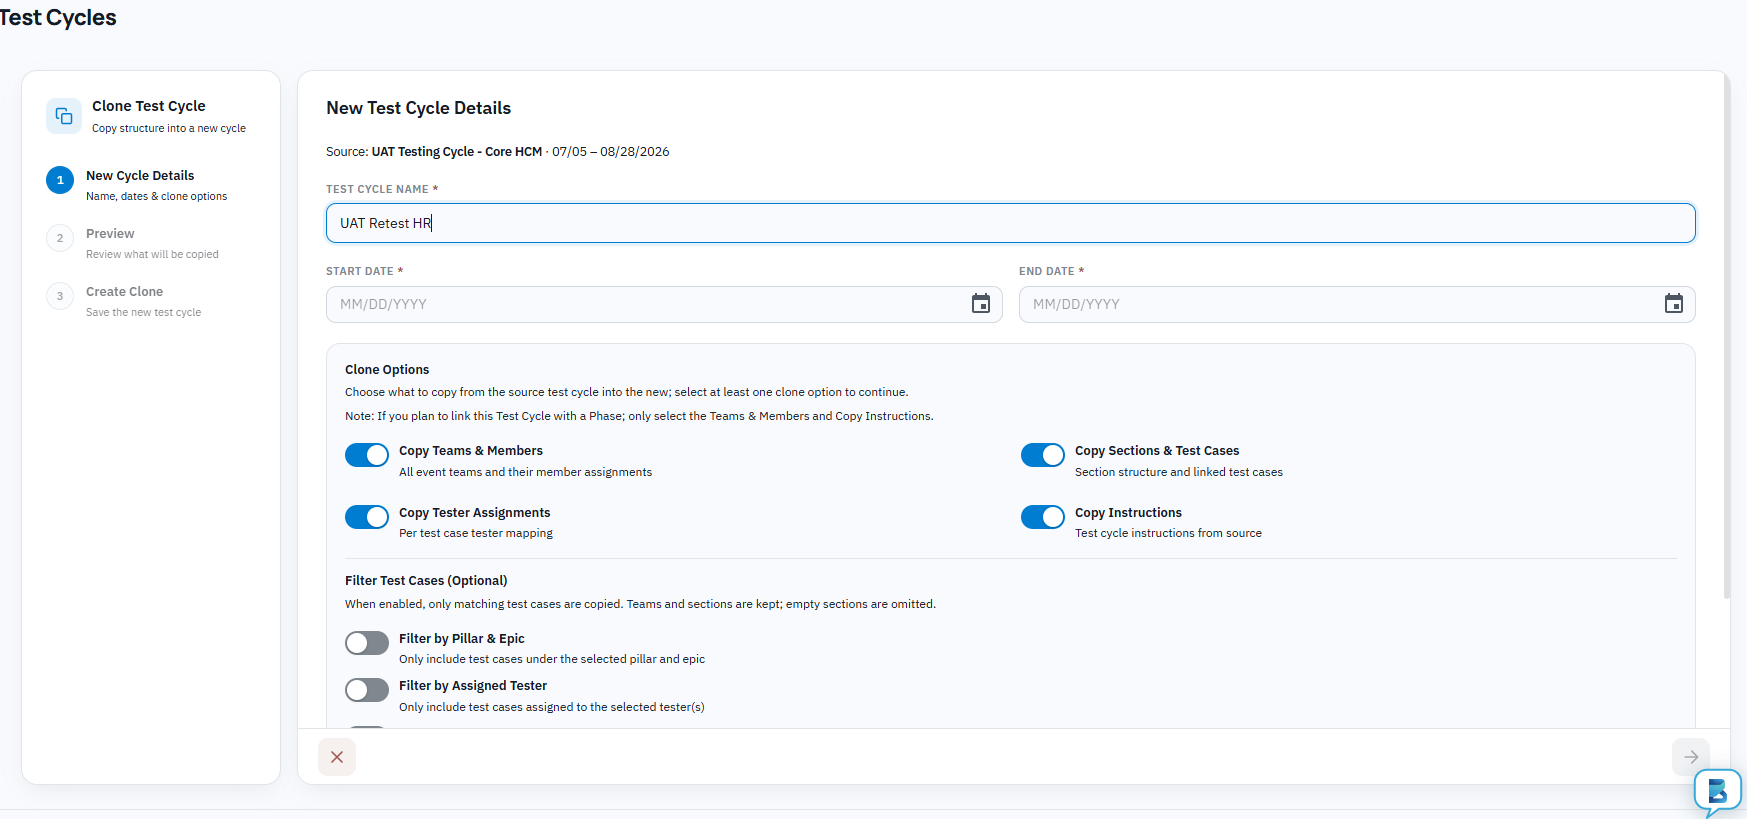
Task: Open the End Date calendar picker
Action: coord(1673,304)
